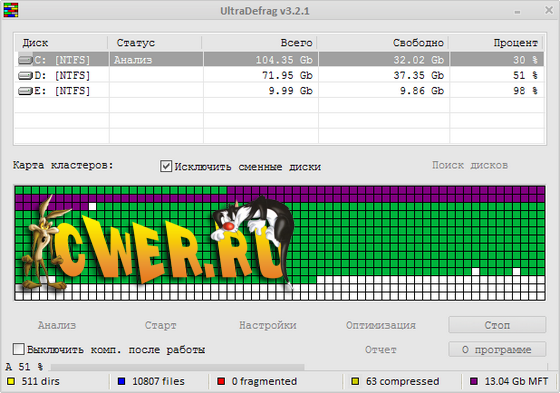Select the E: drive icon
Viewport: 560px width, 393px height.
tap(25, 91)
